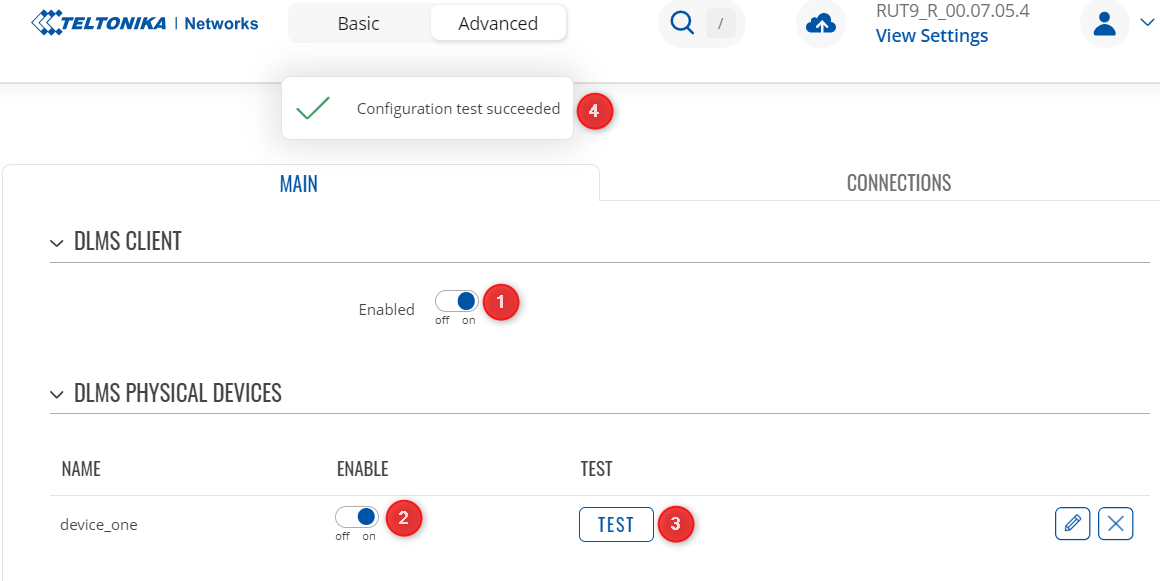The width and height of the screenshot is (1160, 581).
Task: Click the device_one name entry
Action: [x=99, y=524]
